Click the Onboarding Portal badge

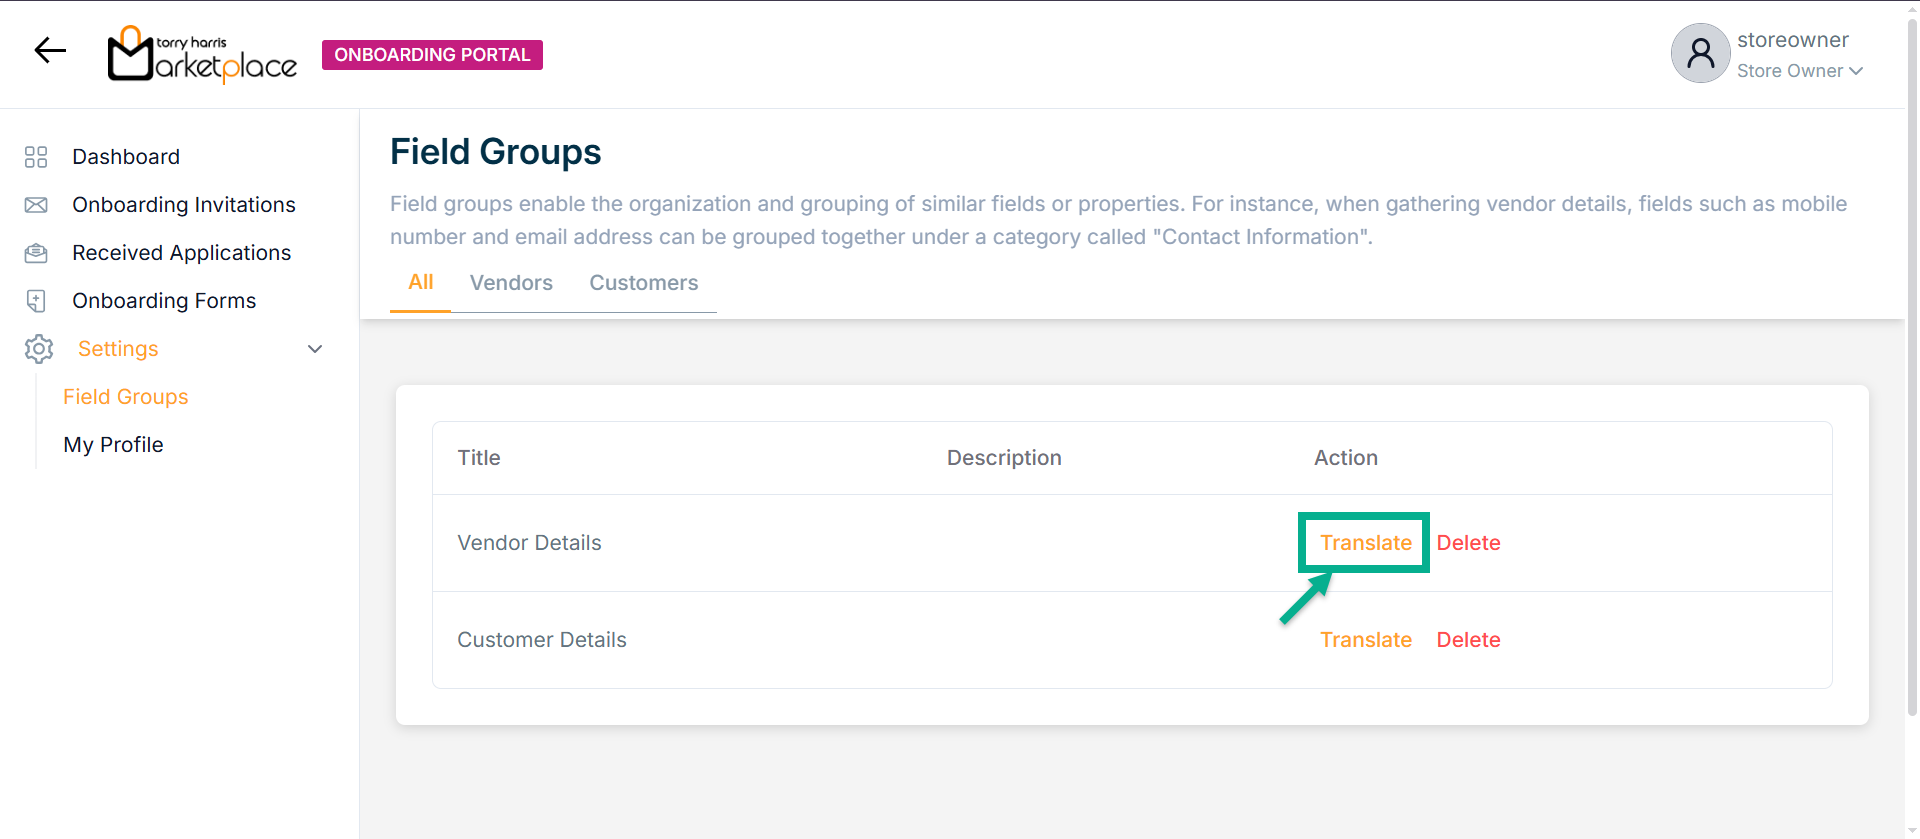432,55
